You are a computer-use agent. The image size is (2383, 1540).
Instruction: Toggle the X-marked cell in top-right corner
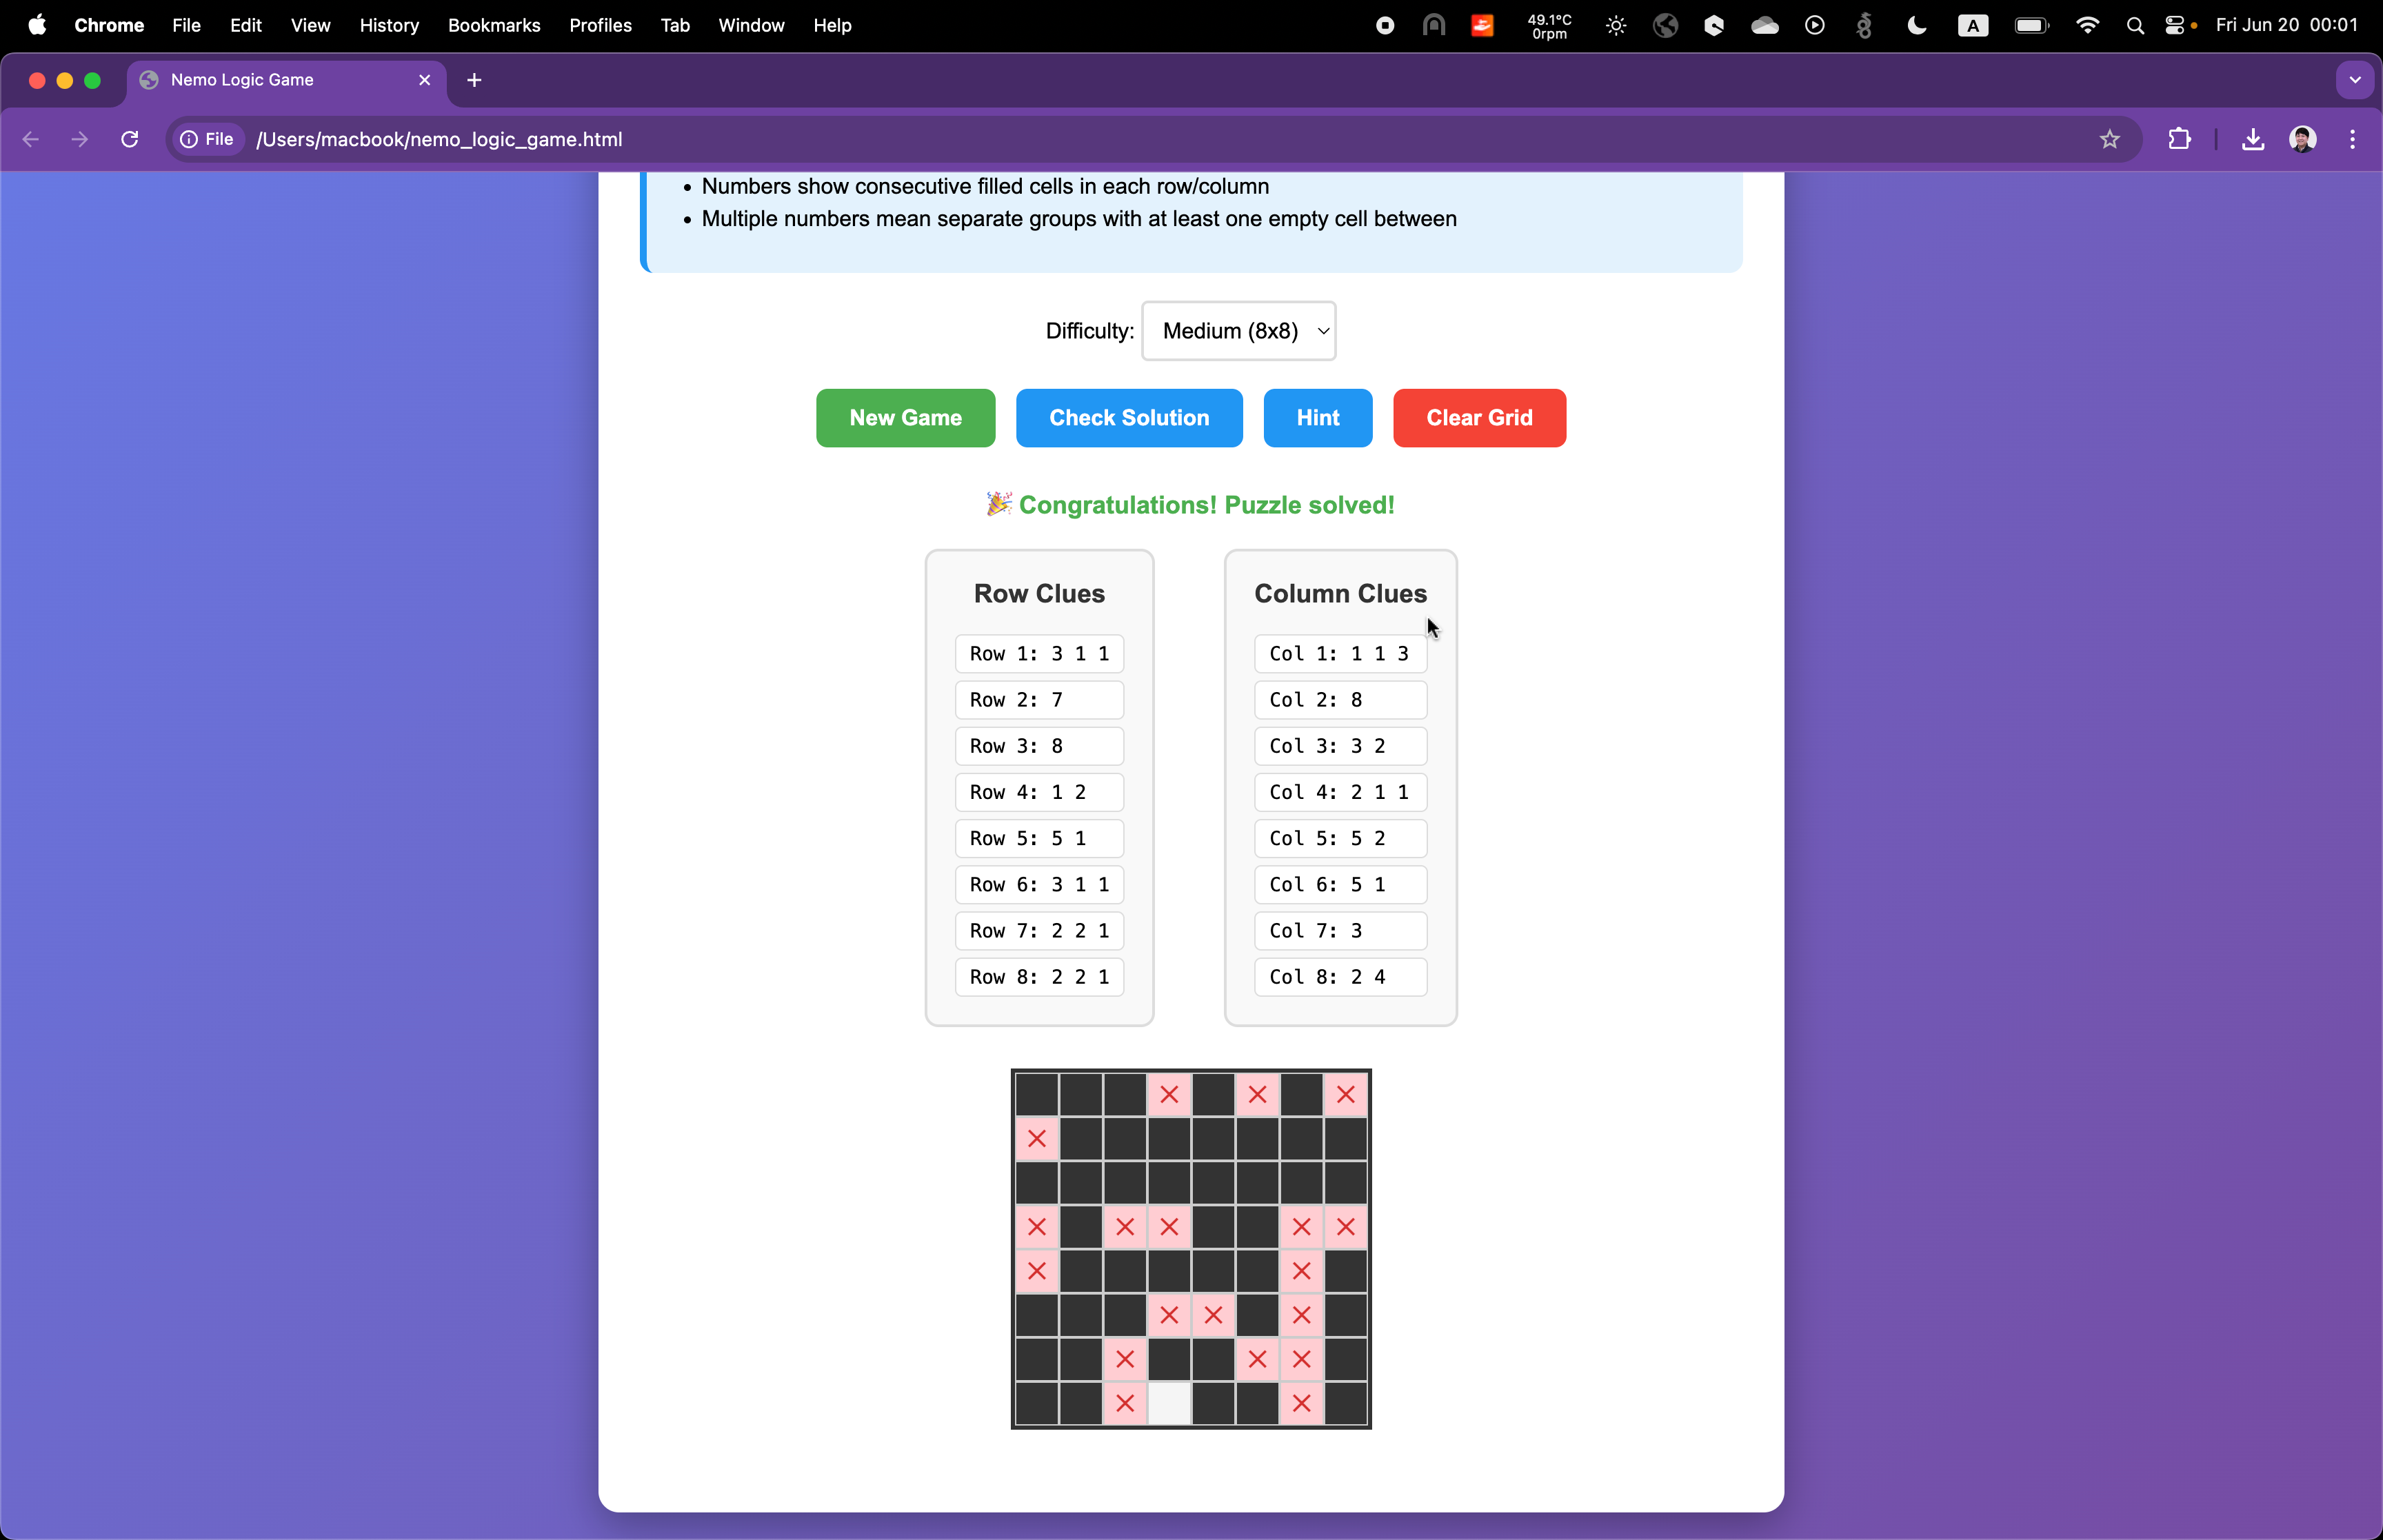pos(1346,1095)
